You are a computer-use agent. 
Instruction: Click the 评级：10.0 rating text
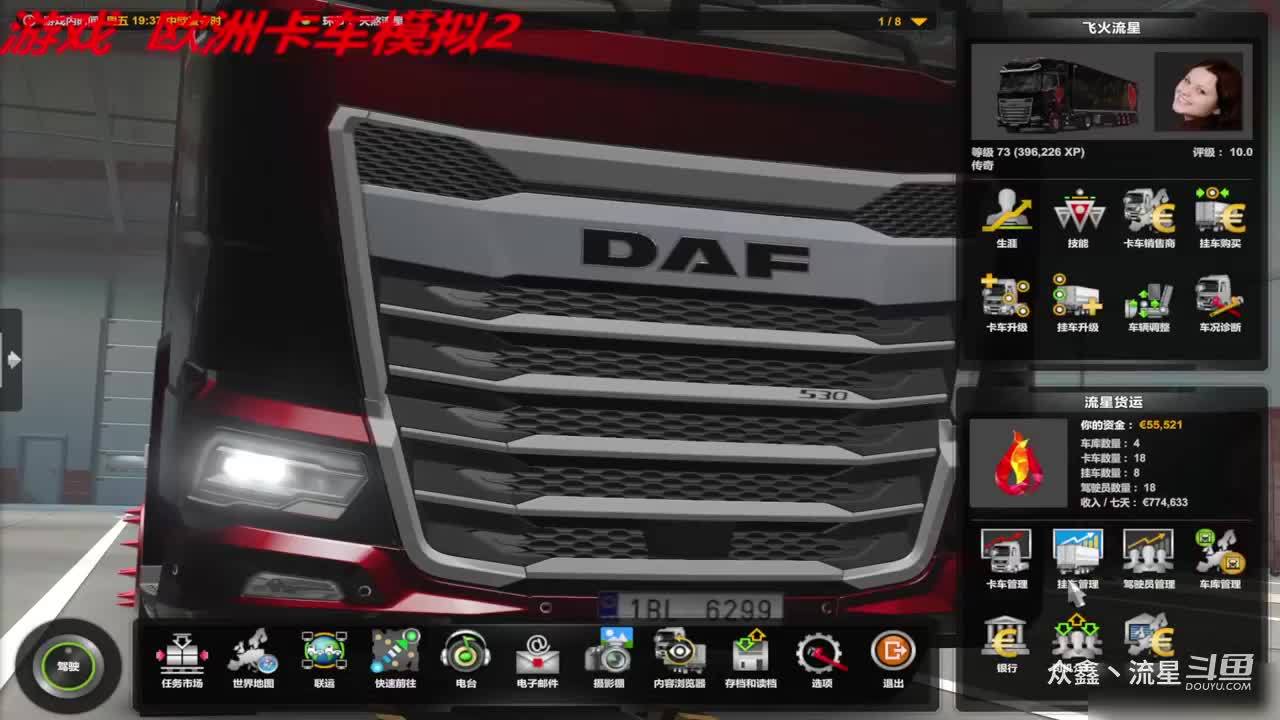(1222, 152)
